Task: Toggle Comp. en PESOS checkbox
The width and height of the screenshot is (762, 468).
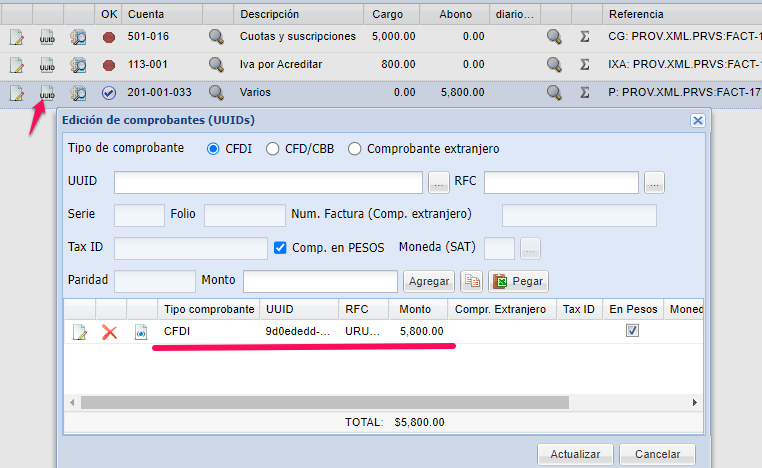Action: [x=280, y=247]
